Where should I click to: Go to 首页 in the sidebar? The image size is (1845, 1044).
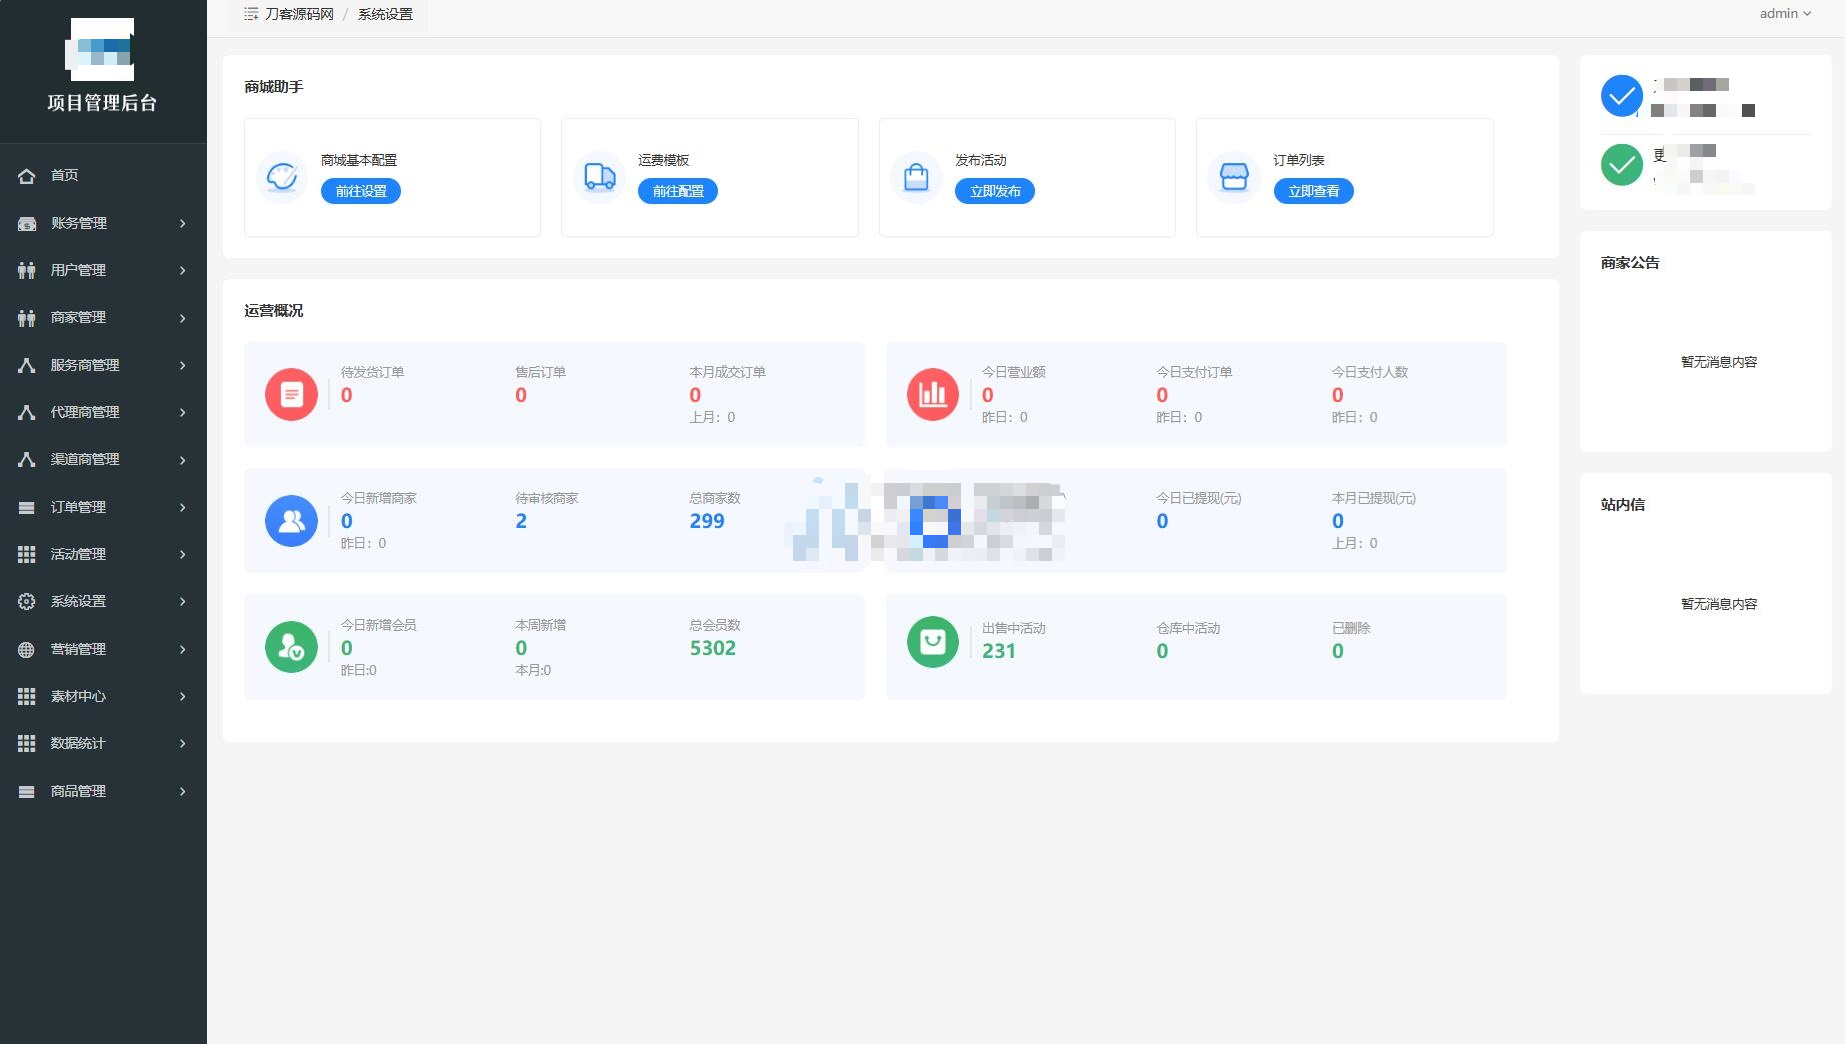65,175
